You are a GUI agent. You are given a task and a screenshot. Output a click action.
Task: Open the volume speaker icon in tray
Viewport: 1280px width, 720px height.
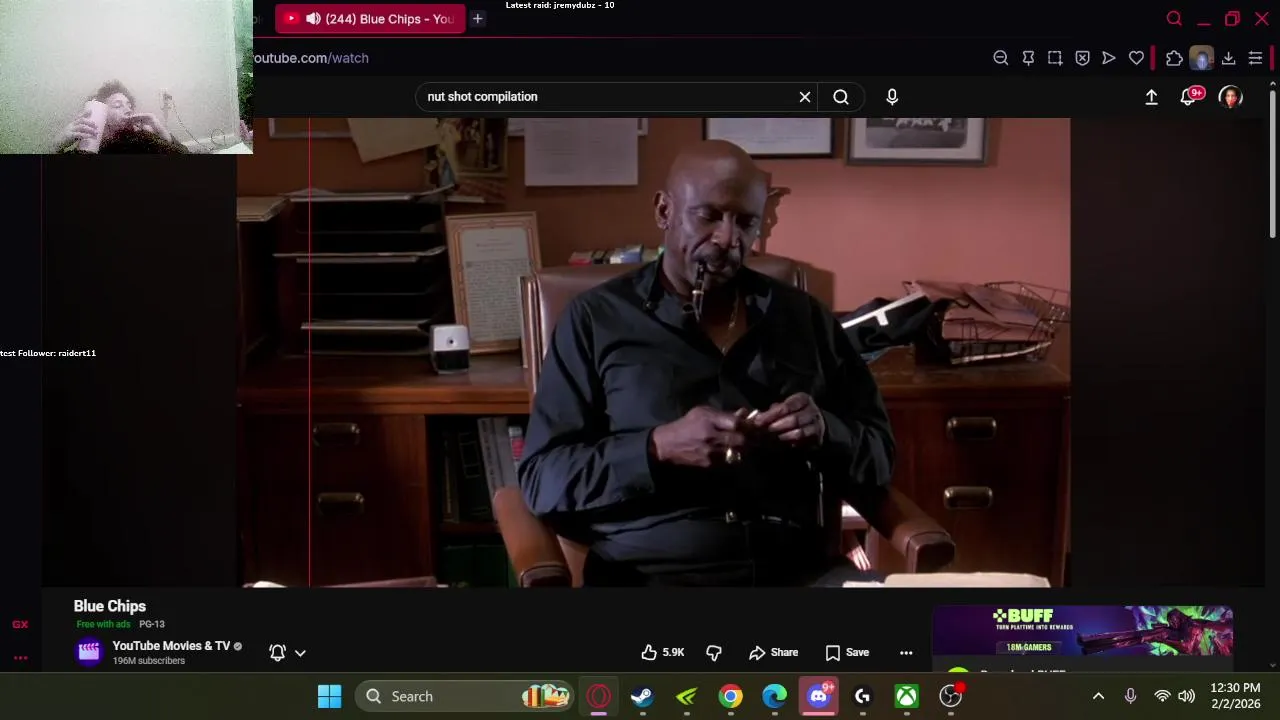coord(1186,696)
